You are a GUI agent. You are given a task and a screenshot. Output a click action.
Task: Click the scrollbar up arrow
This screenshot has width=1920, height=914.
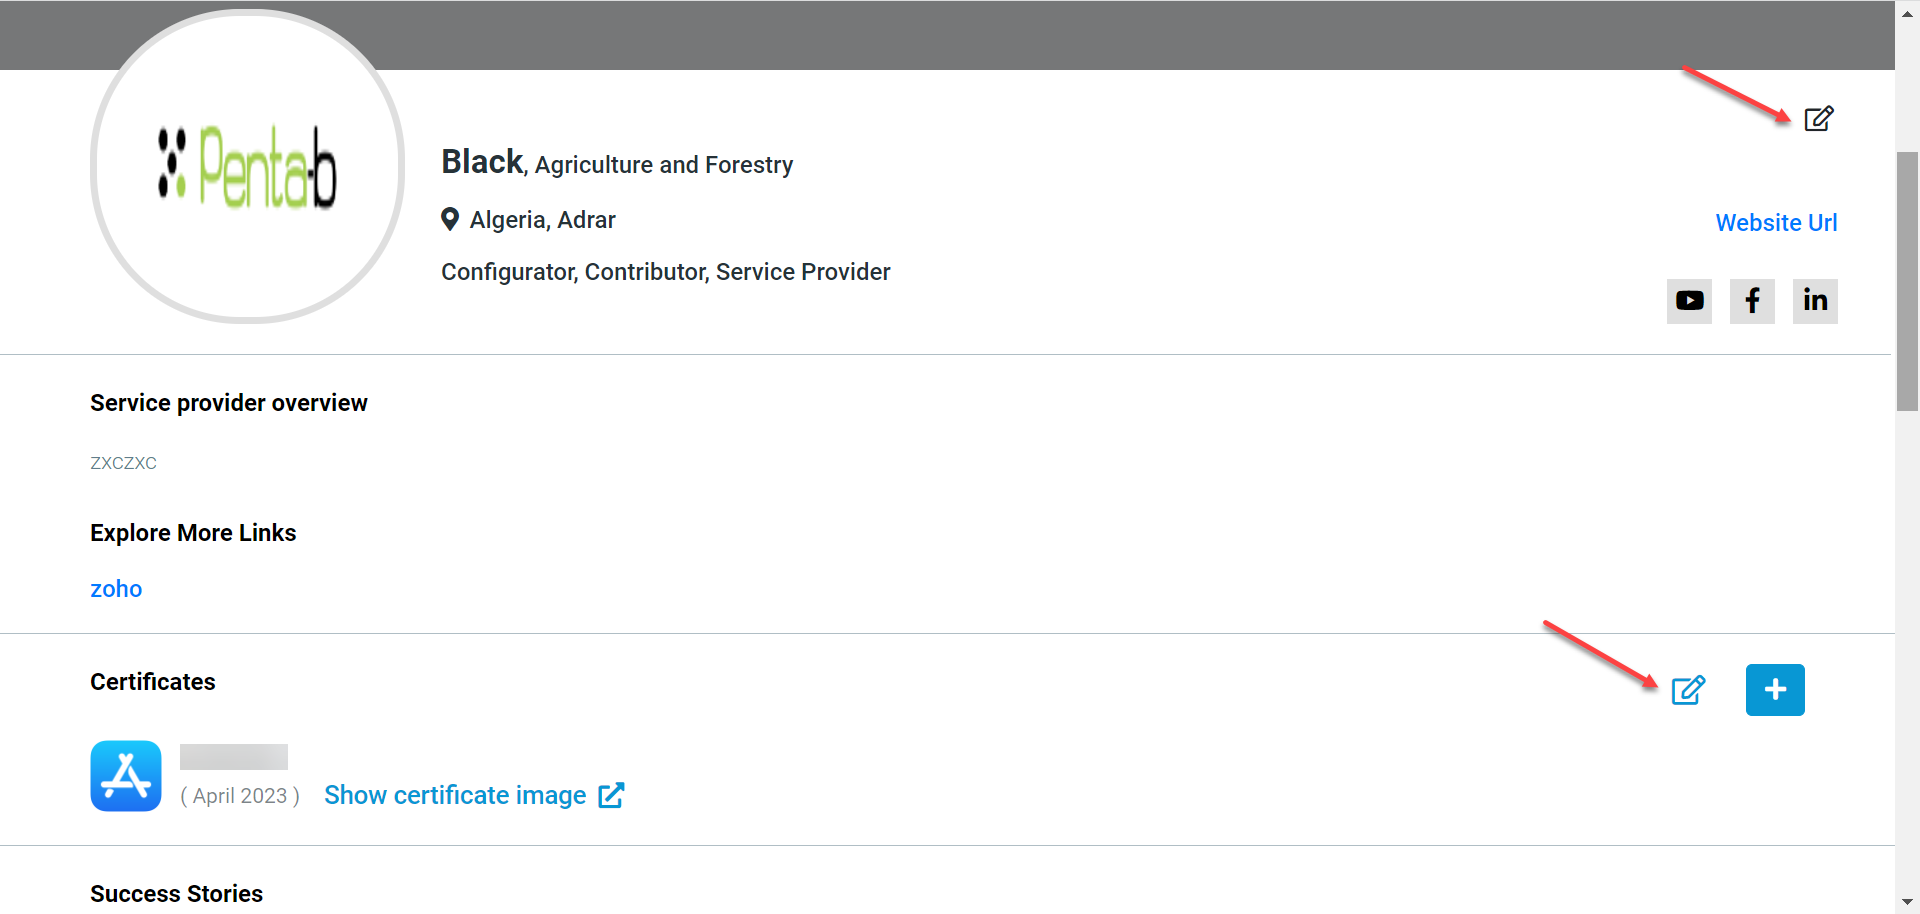coord(1907,12)
